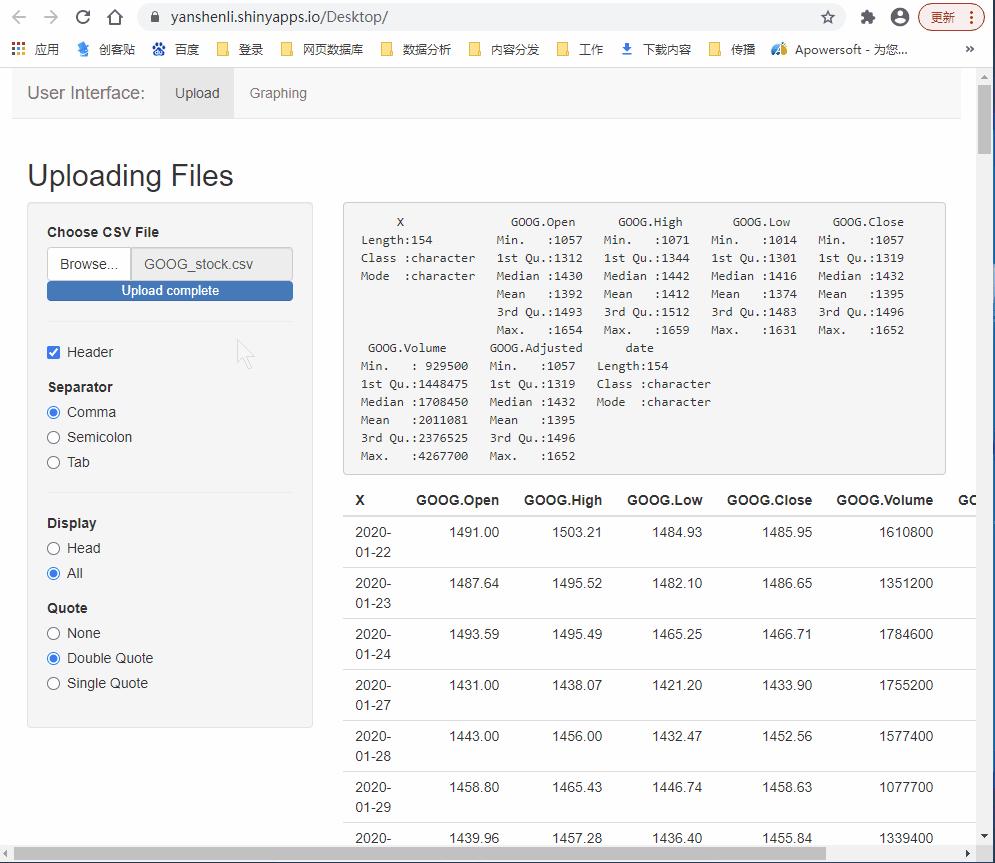Choose Single Quote under Quote
This screenshot has height=863, width=995.
click(x=53, y=683)
